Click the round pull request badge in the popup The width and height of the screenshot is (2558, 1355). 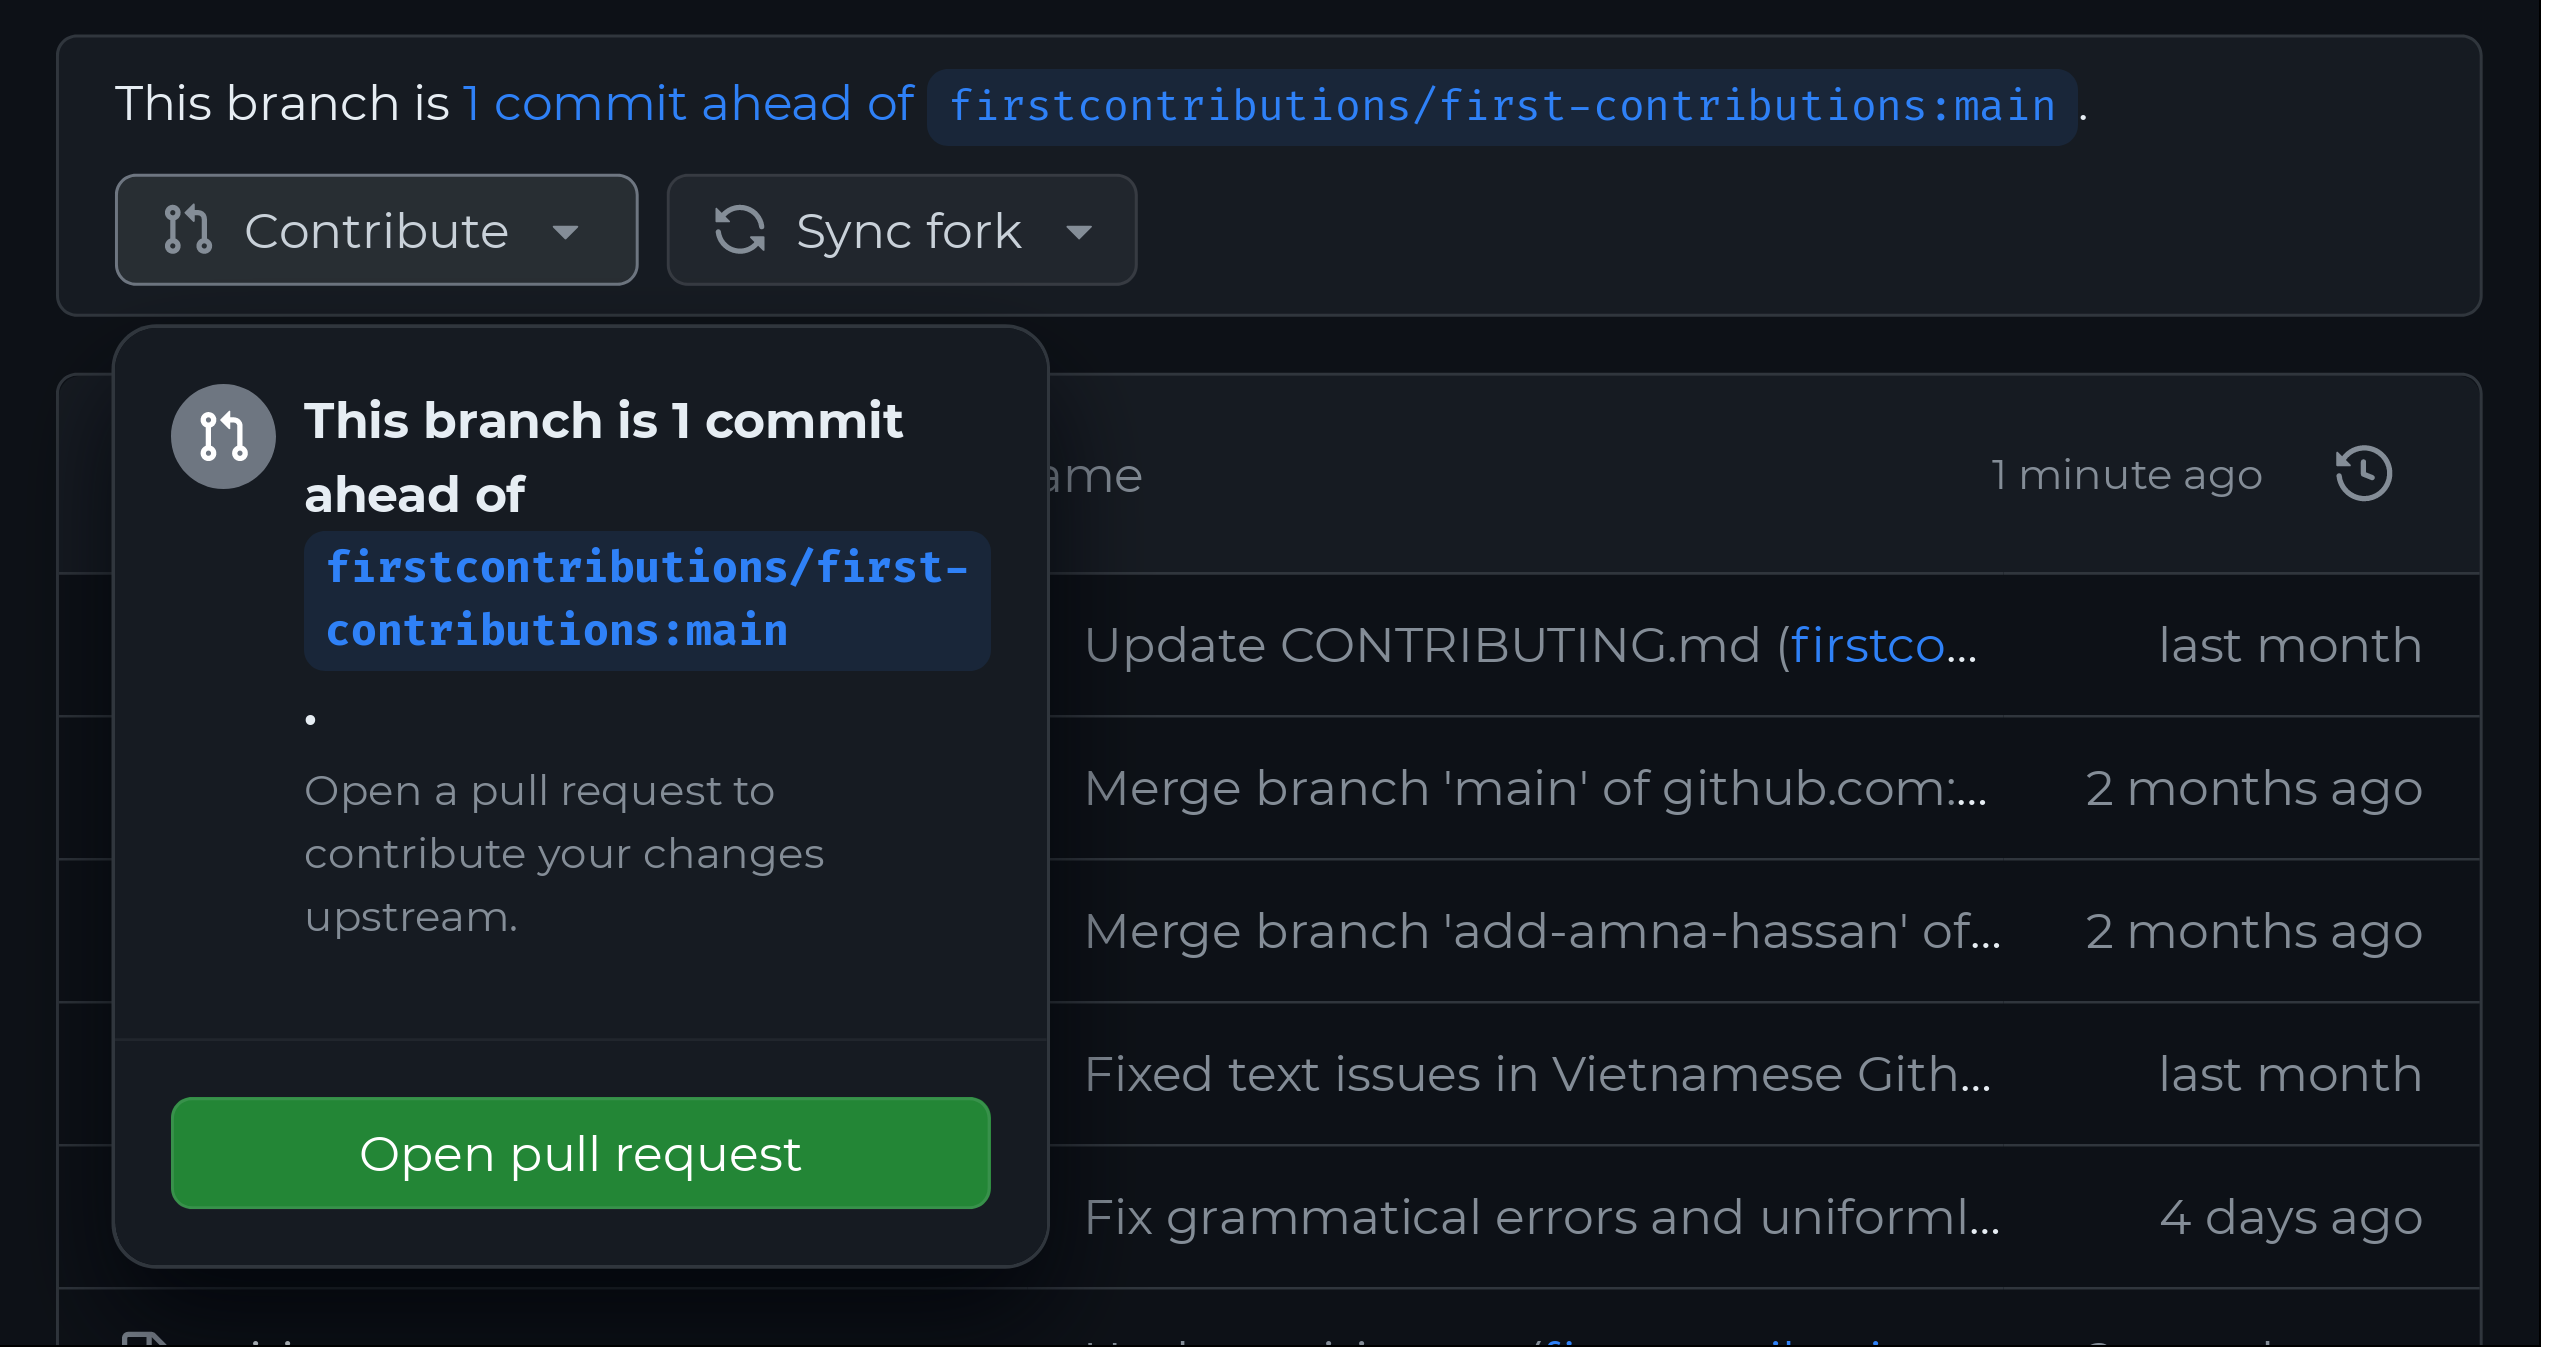(x=223, y=437)
